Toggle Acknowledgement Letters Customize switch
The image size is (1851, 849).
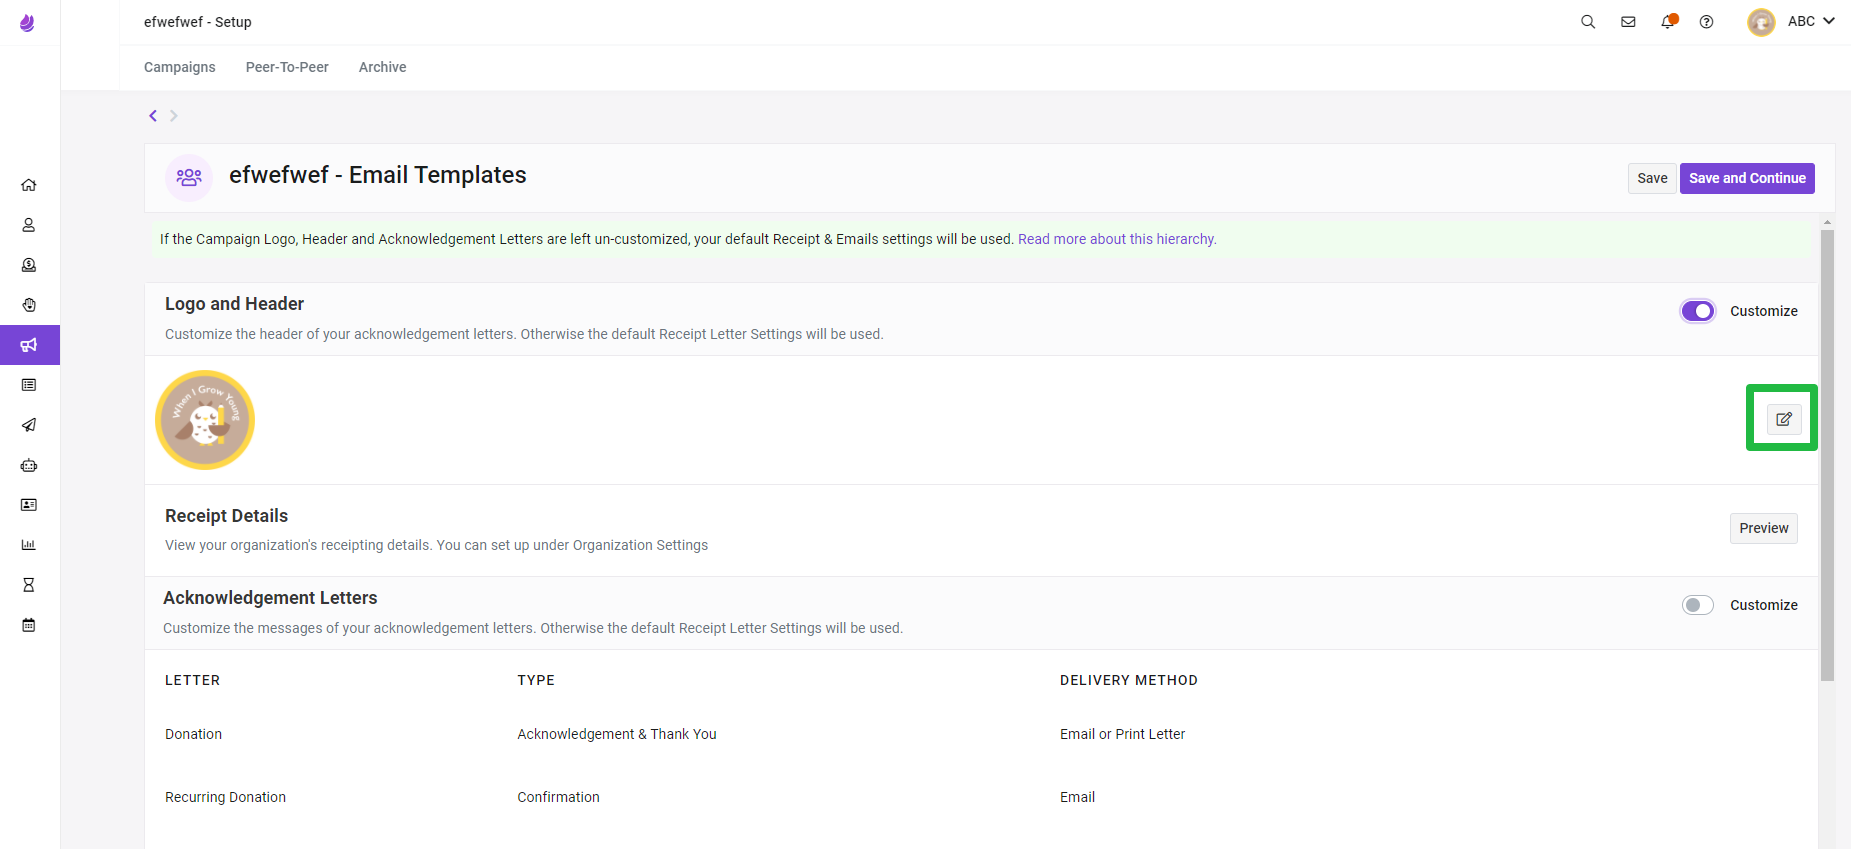(x=1698, y=605)
